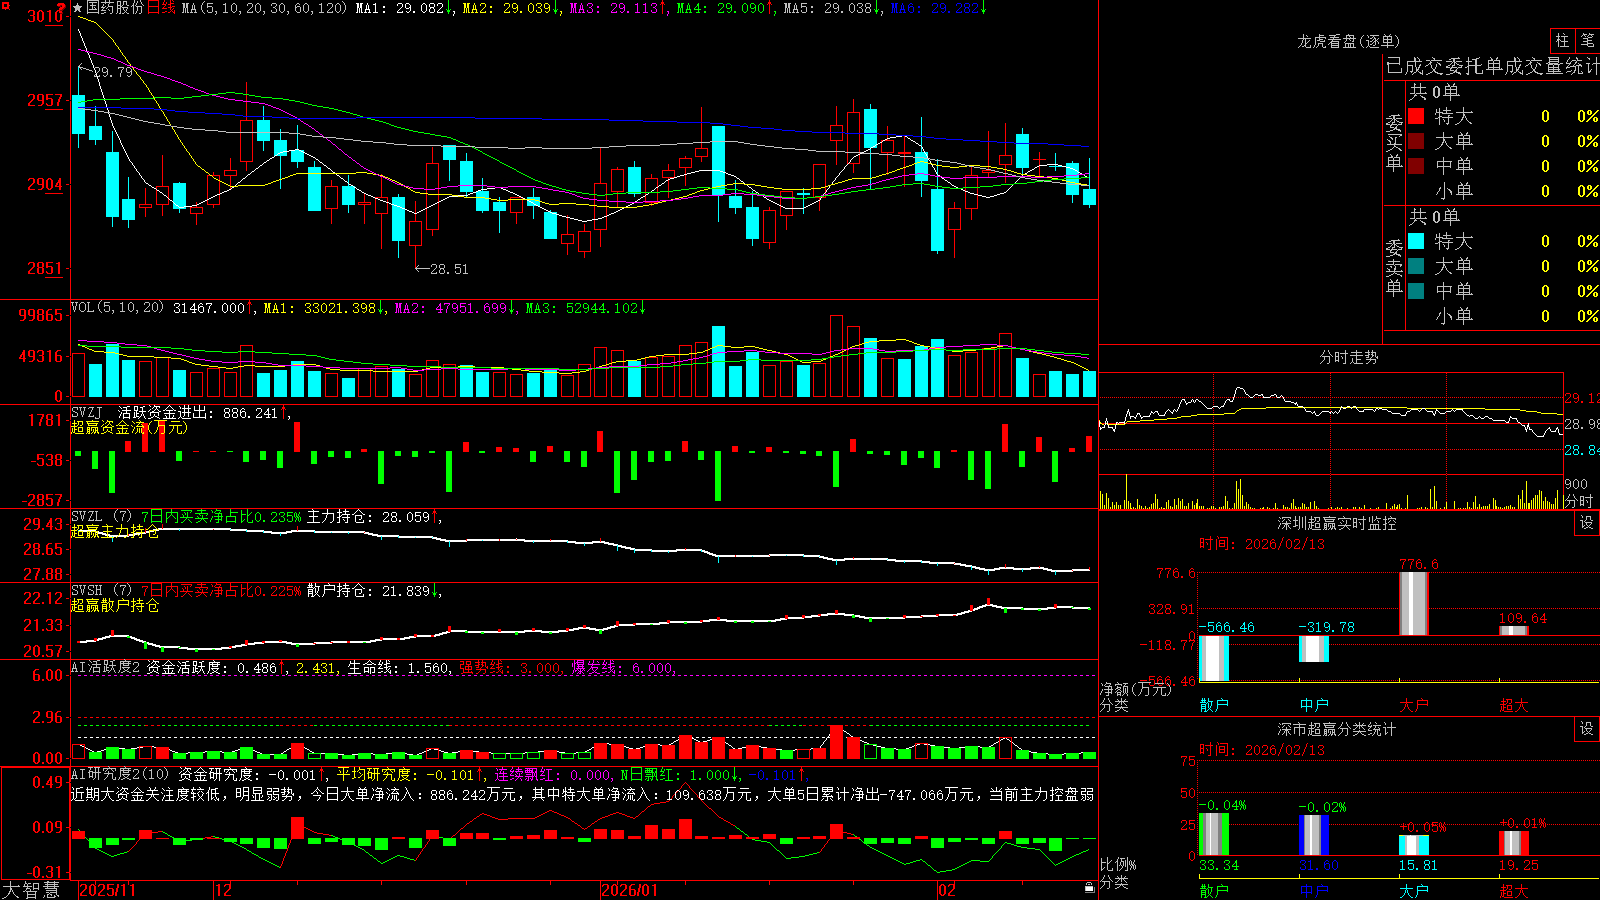
Task: Open settings 设 for 深市超赢分类统计
Action: click(x=1587, y=729)
